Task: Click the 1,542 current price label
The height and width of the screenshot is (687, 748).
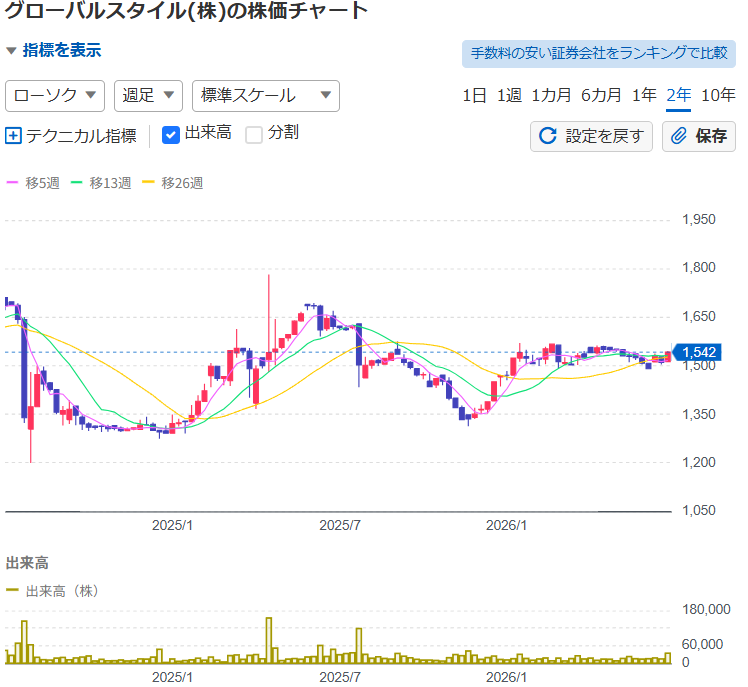Action: coord(696,353)
